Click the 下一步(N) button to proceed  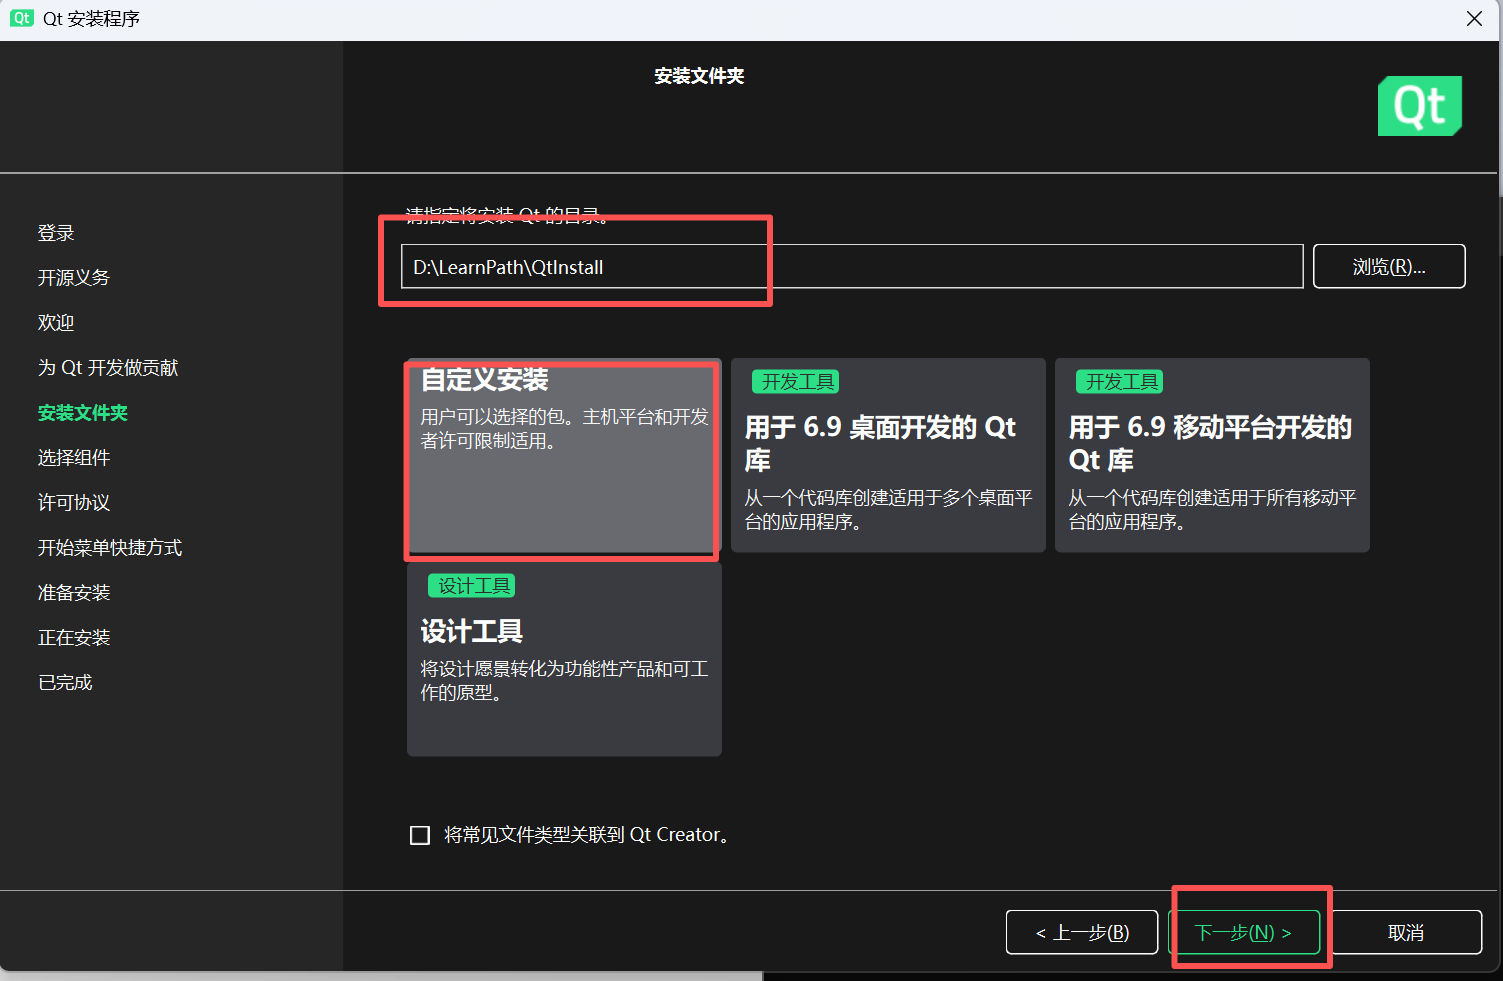(x=1246, y=931)
